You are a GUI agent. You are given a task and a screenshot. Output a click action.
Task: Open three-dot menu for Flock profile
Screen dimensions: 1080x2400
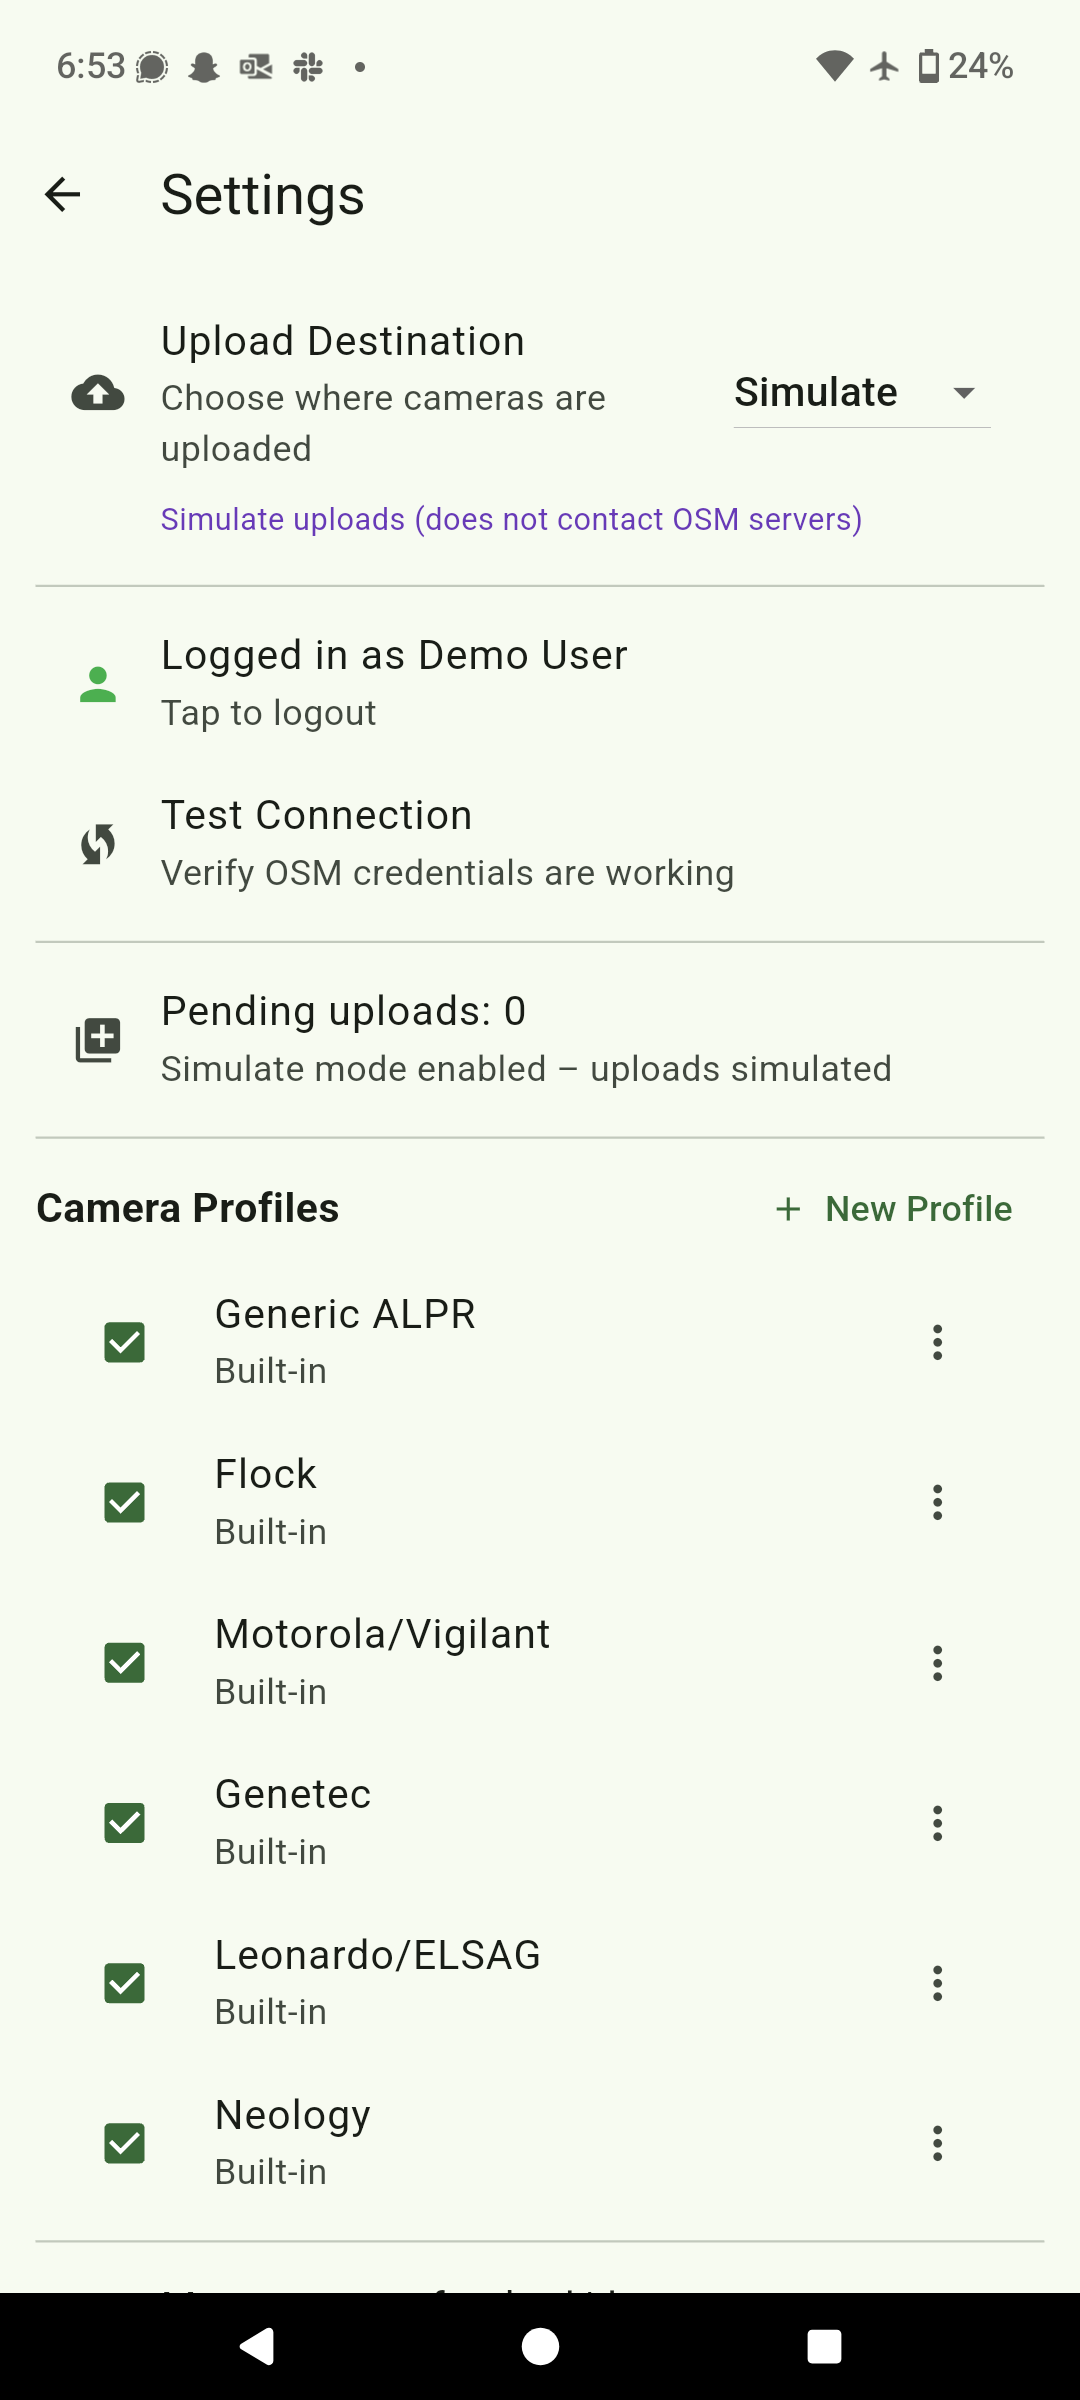click(x=937, y=1502)
